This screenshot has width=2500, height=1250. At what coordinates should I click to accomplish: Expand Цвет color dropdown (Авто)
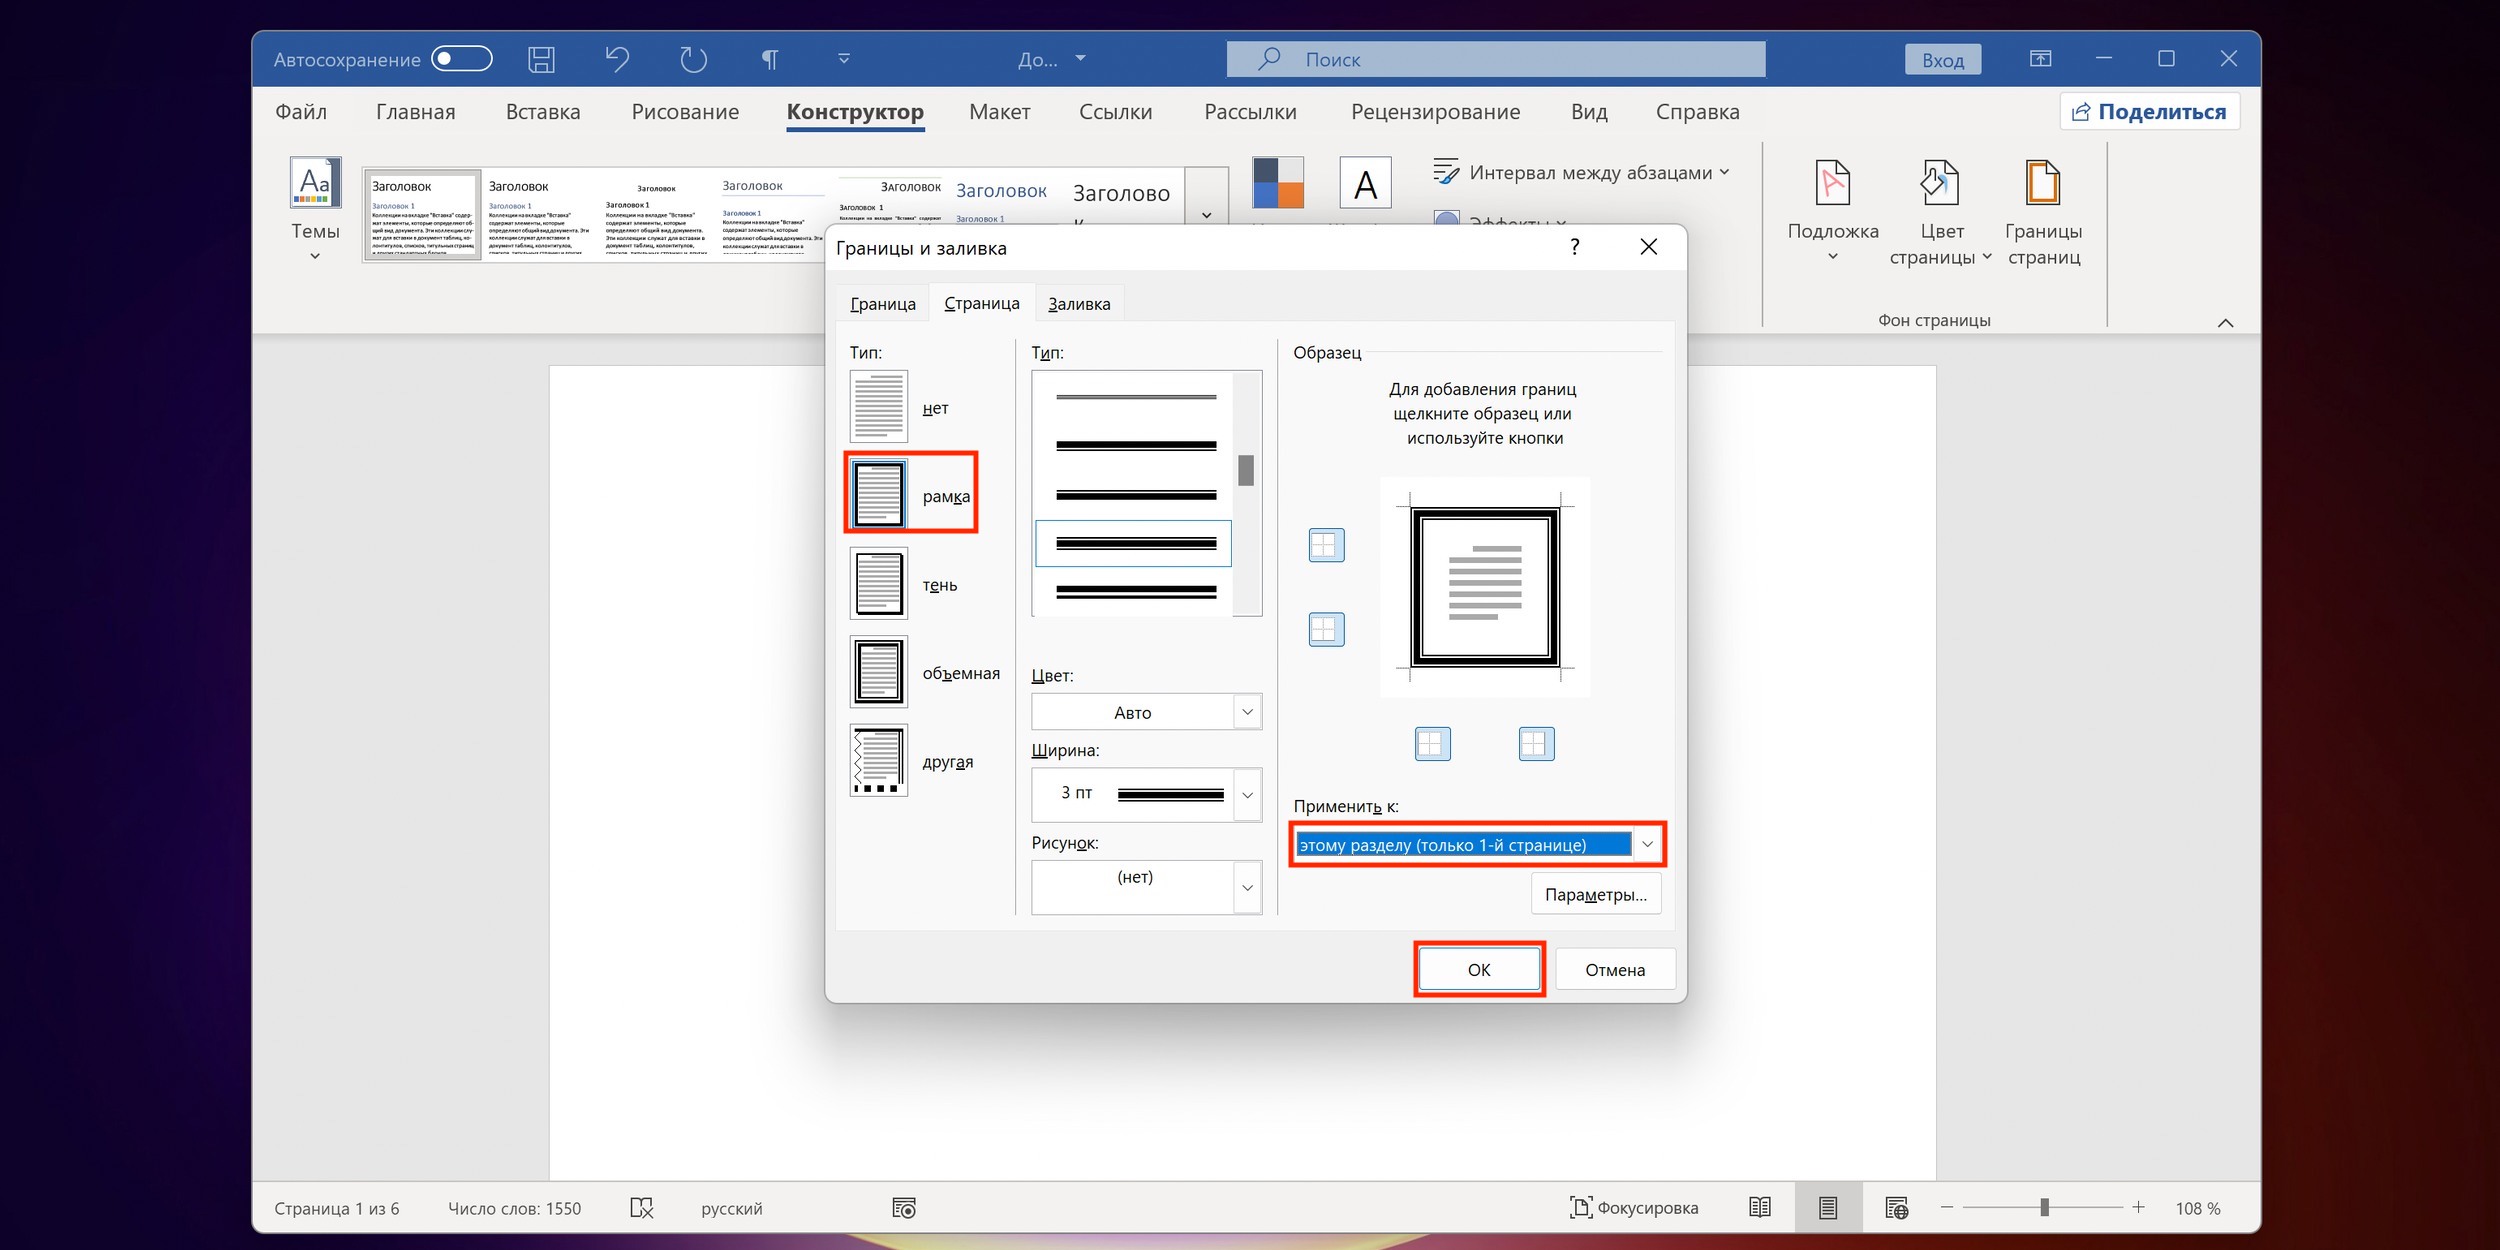click(x=1247, y=712)
